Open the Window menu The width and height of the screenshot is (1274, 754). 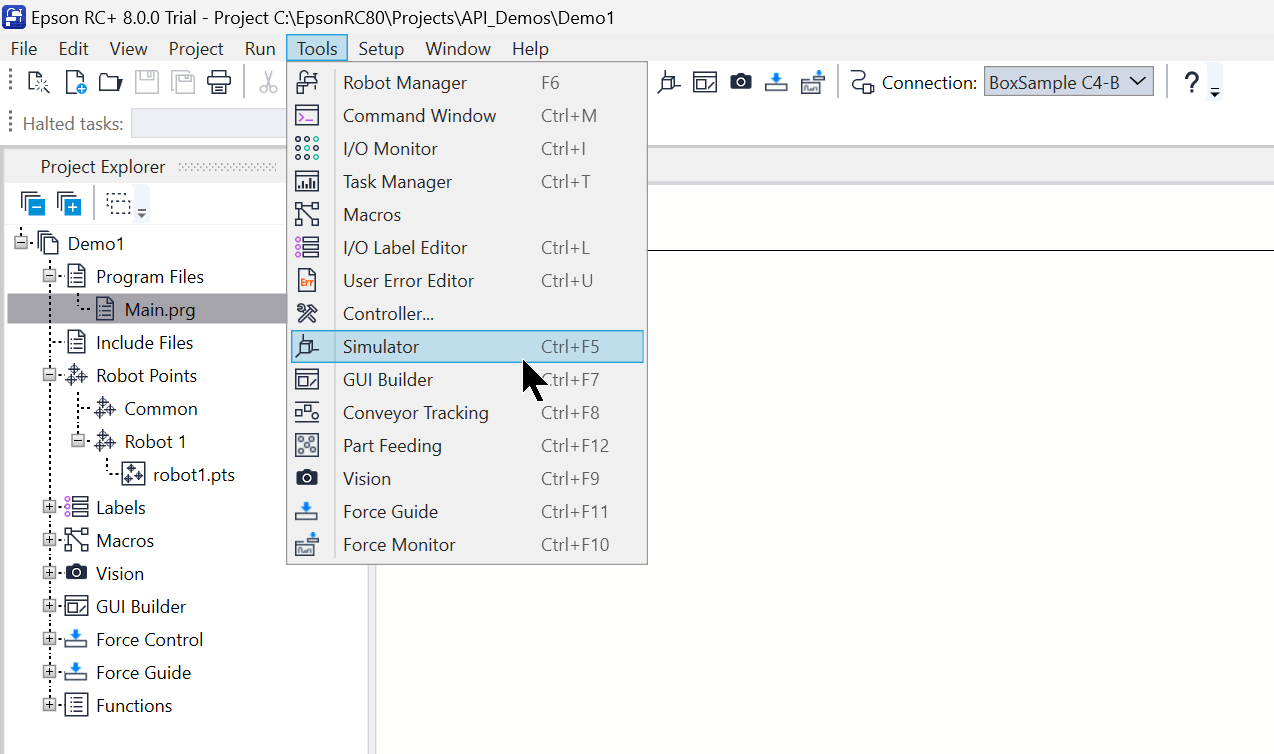tap(458, 49)
